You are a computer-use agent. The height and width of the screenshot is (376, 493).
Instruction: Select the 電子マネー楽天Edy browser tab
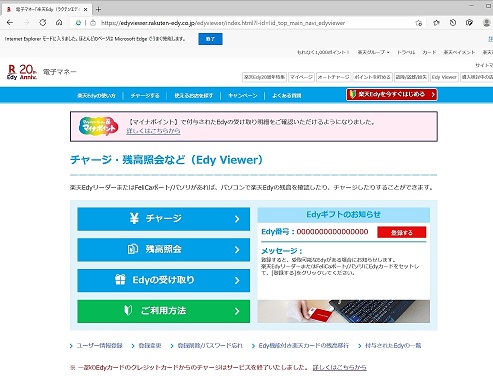tap(47, 9)
